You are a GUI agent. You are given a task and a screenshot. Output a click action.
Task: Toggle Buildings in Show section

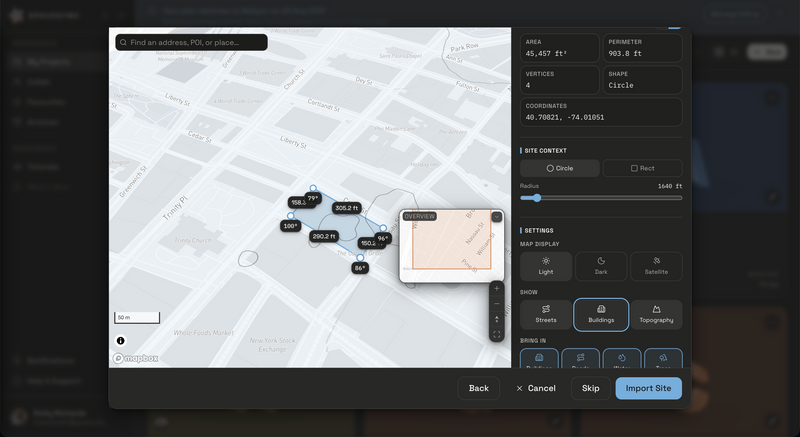pyautogui.click(x=601, y=315)
